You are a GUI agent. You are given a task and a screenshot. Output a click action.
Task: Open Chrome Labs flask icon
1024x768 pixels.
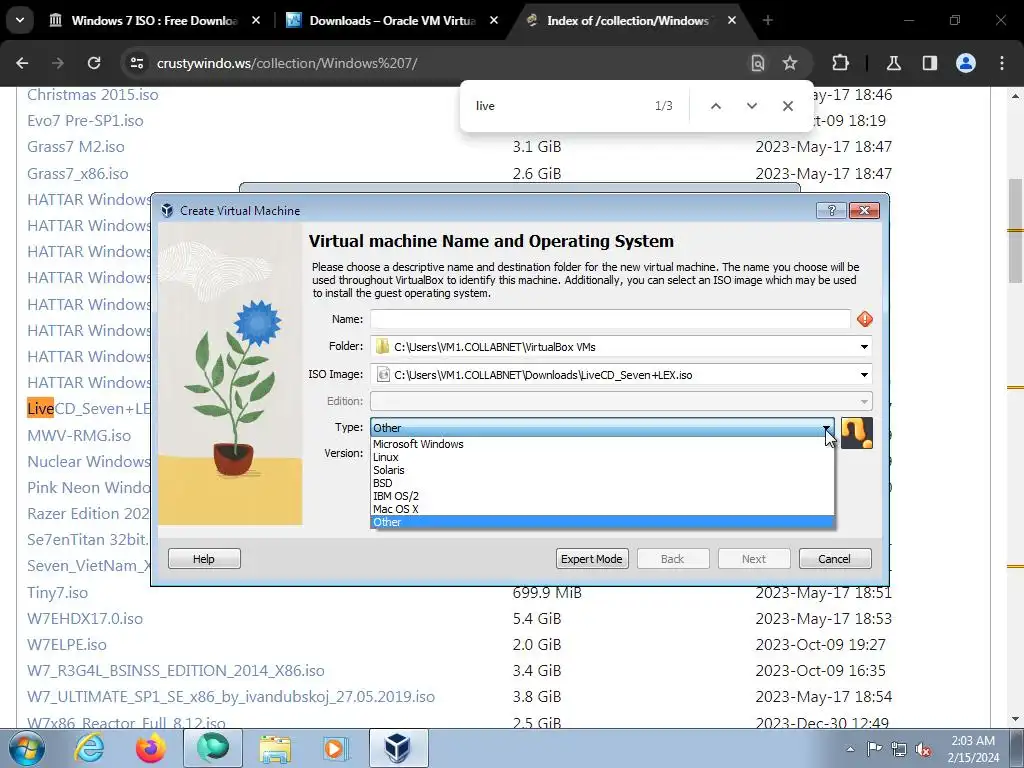point(893,63)
